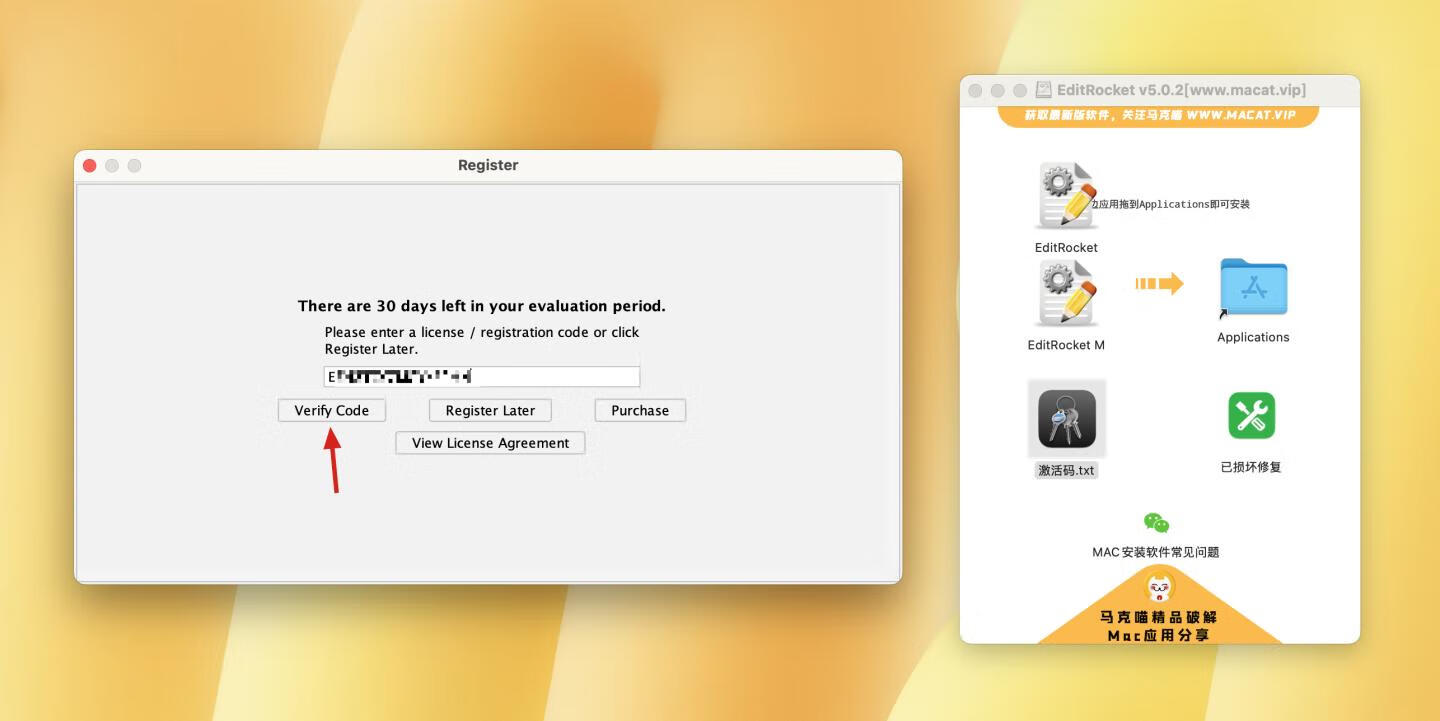Click the Register window title bar
The width and height of the screenshot is (1440, 721).
[488, 165]
